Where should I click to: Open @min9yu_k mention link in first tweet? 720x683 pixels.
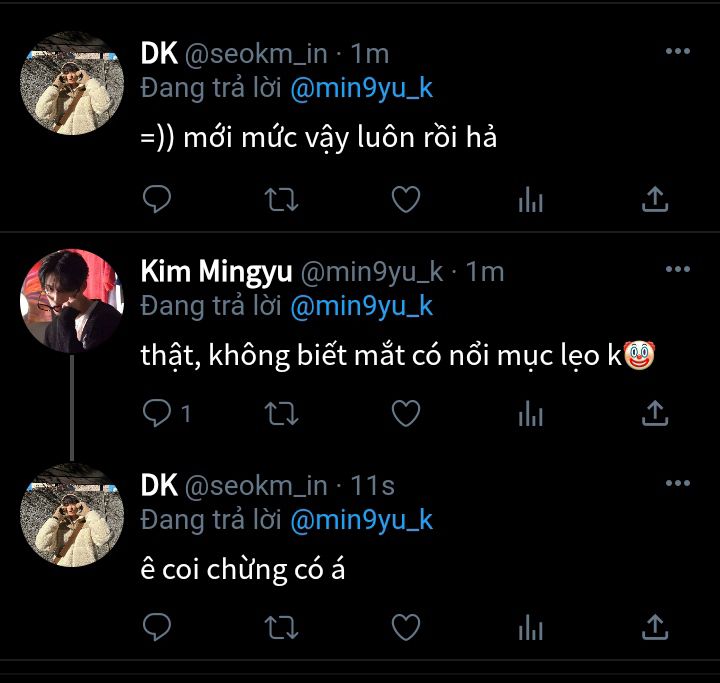click(362, 89)
